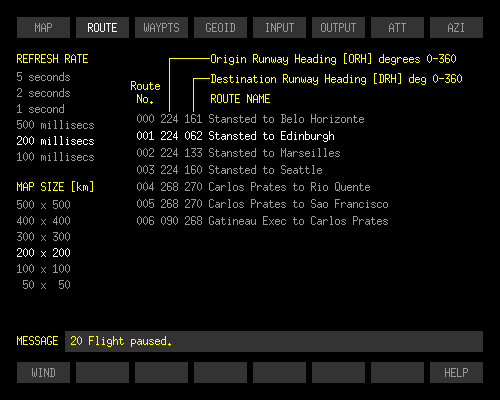
Task: Set map size to 500 x 500
Action: click(x=43, y=205)
